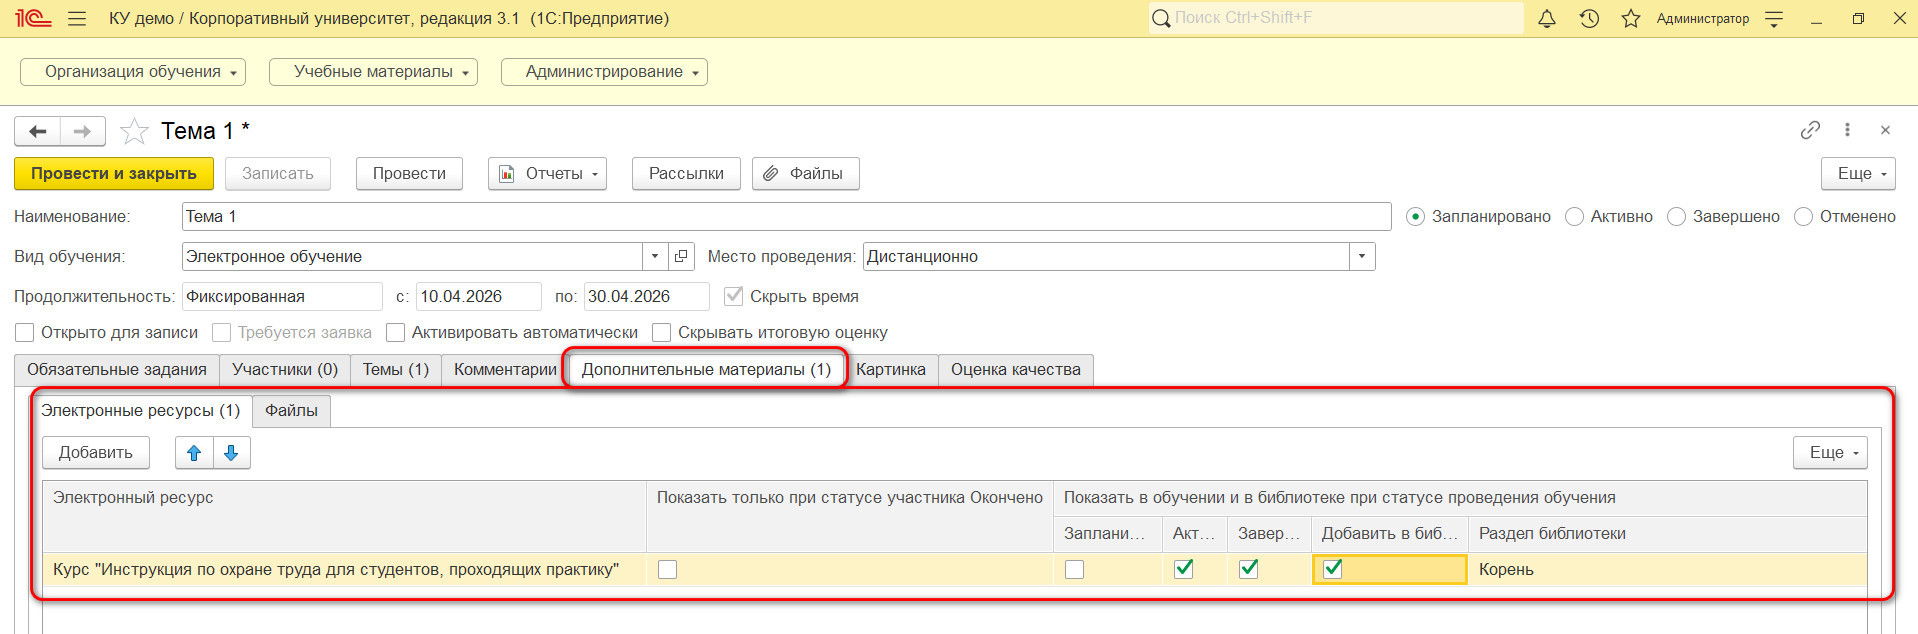Click Добавить button in resources

(x=95, y=453)
